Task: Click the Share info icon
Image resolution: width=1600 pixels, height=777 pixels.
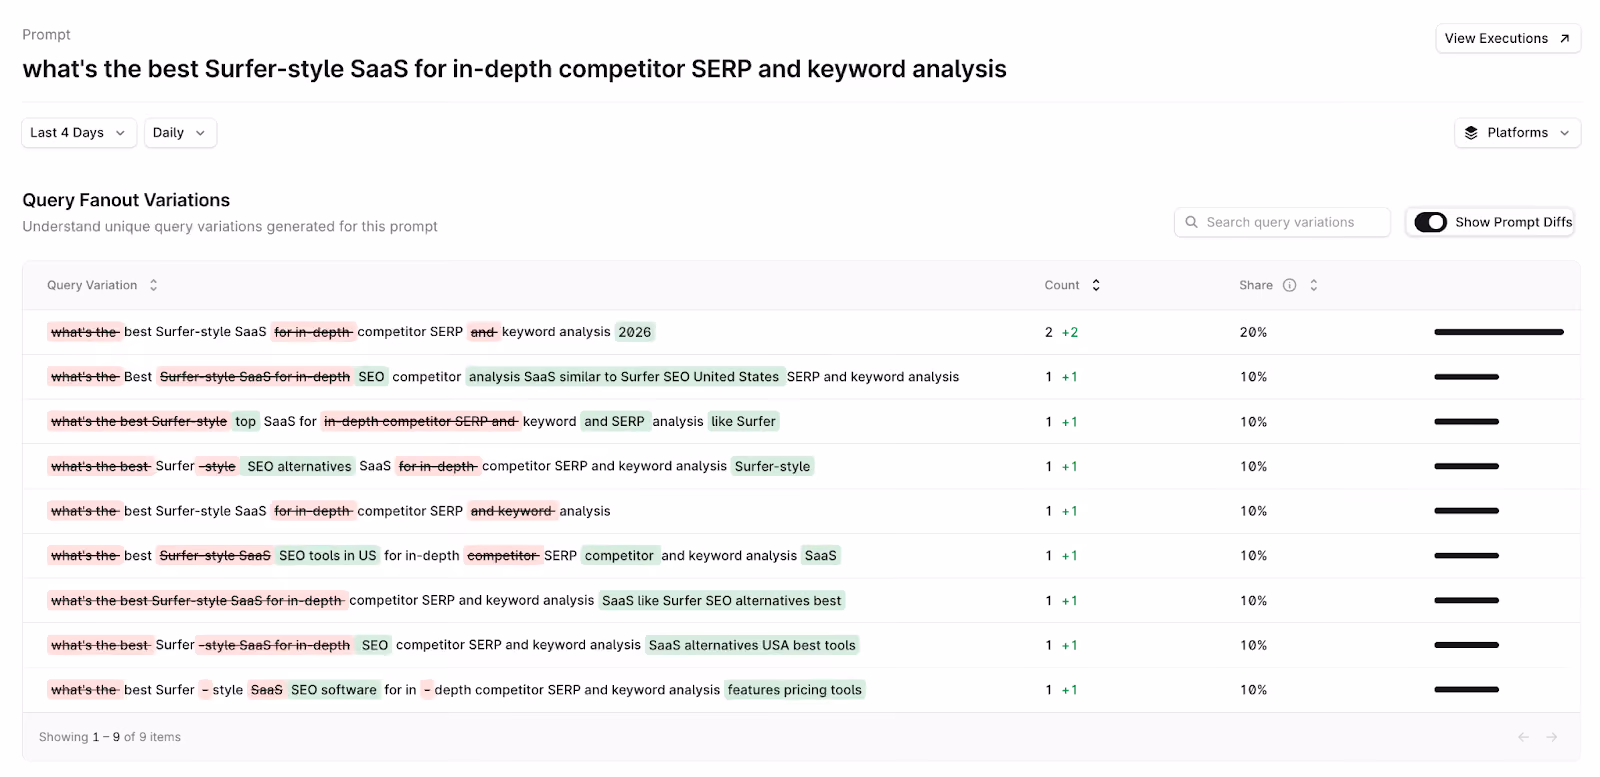Action: coord(1290,285)
